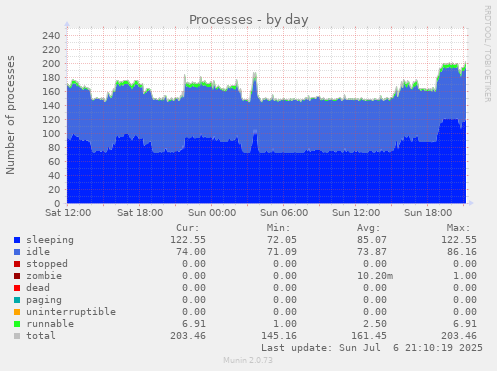Click the 200 y-axis tick label
497x371 pixels.
(x=51, y=64)
